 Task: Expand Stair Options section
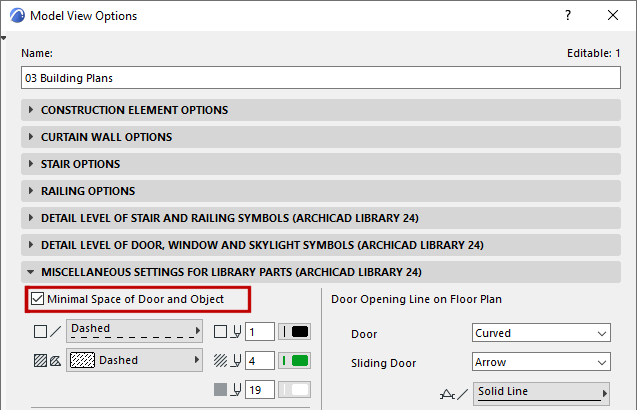click(x=321, y=164)
